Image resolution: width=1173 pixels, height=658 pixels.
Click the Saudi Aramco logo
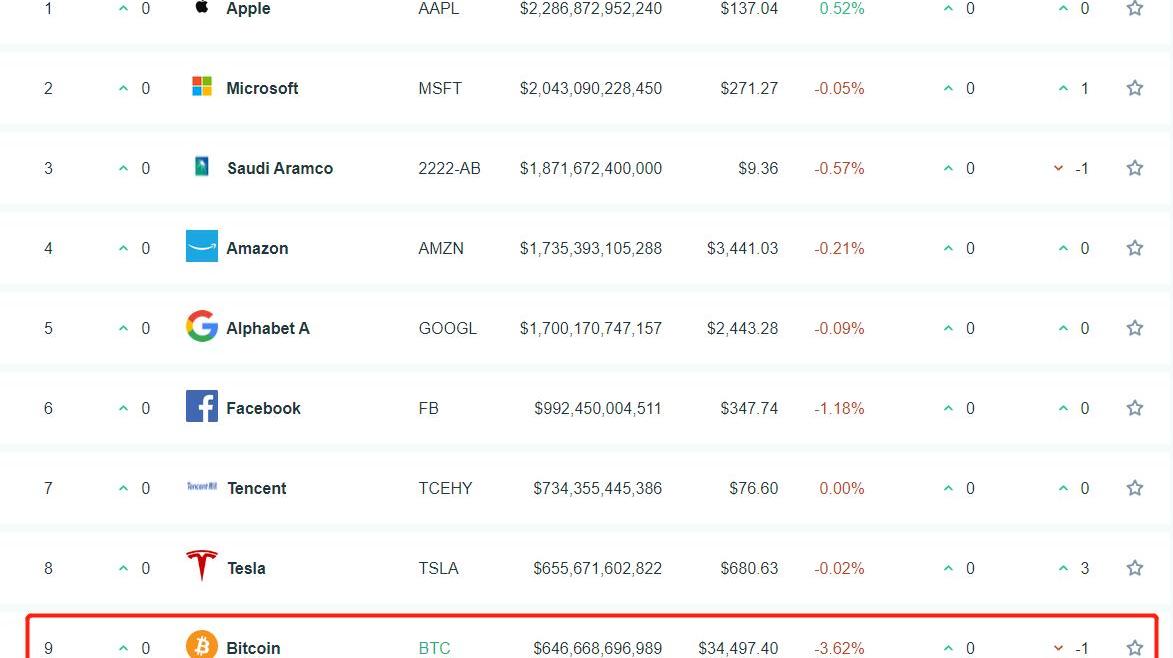pyautogui.click(x=202, y=167)
